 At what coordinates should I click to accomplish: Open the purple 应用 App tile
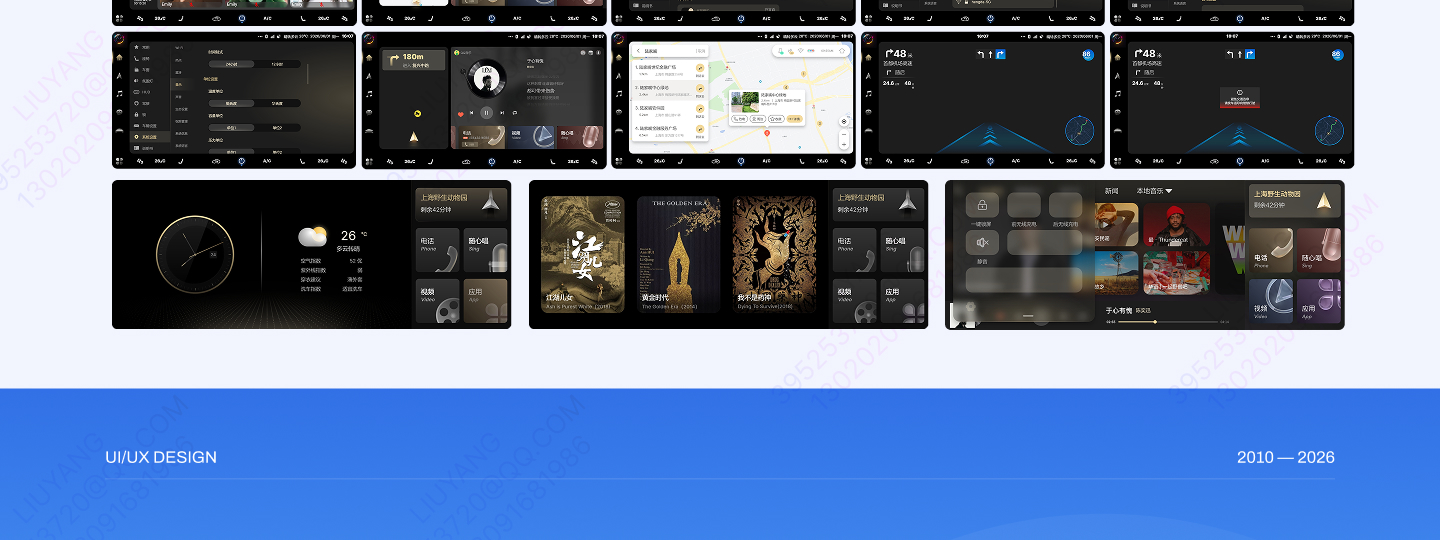click(1319, 300)
